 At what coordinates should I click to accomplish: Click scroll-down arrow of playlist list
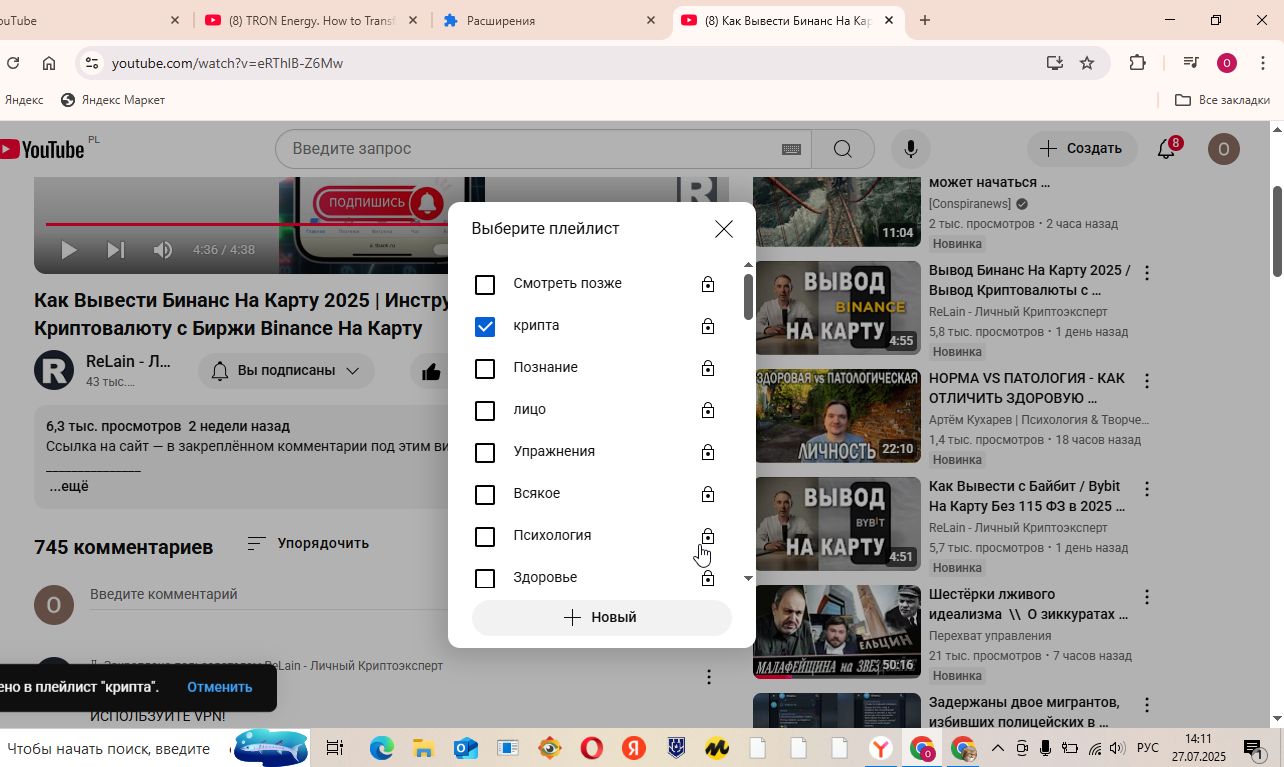pyautogui.click(x=748, y=579)
